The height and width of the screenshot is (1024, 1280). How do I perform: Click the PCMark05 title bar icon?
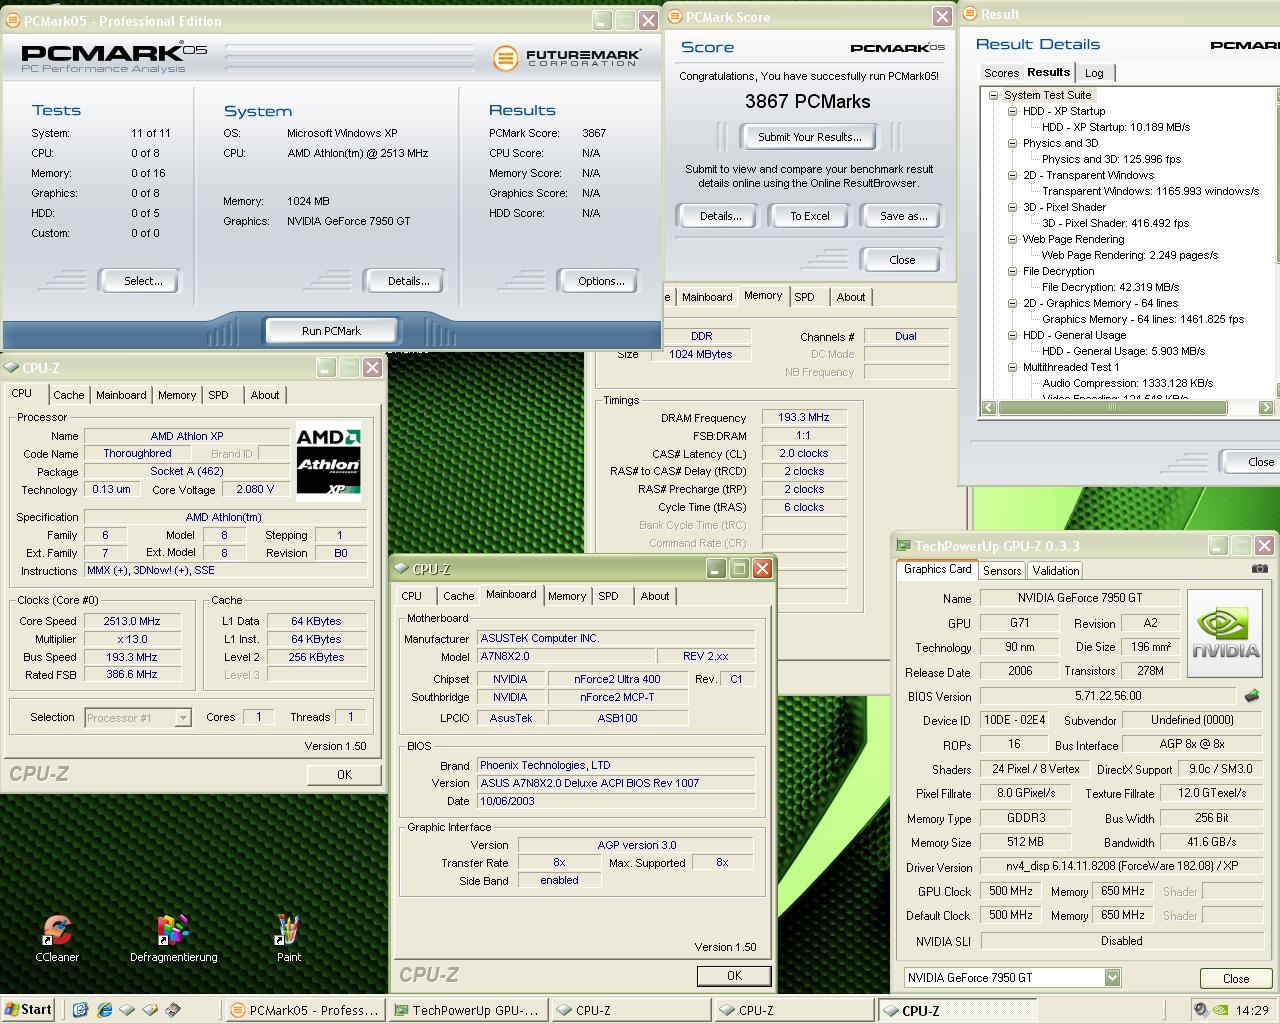12,20
